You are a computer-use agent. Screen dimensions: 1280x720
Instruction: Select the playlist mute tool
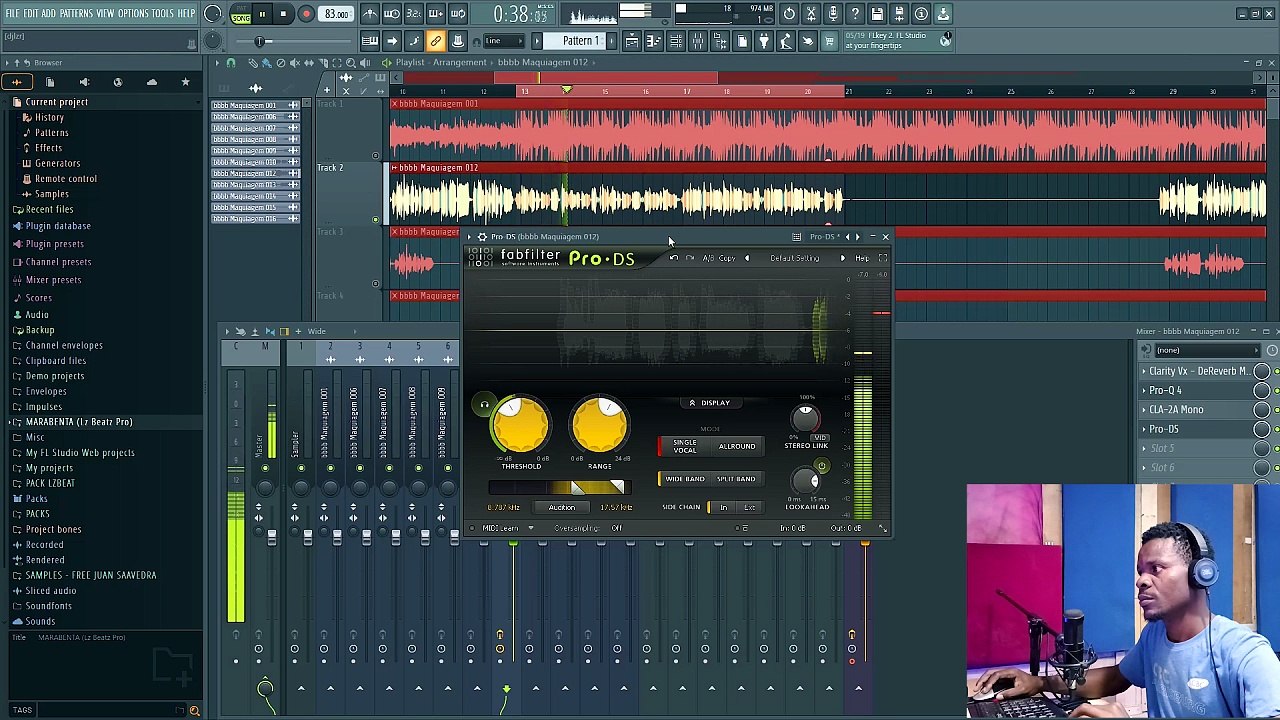click(x=295, y=63)
